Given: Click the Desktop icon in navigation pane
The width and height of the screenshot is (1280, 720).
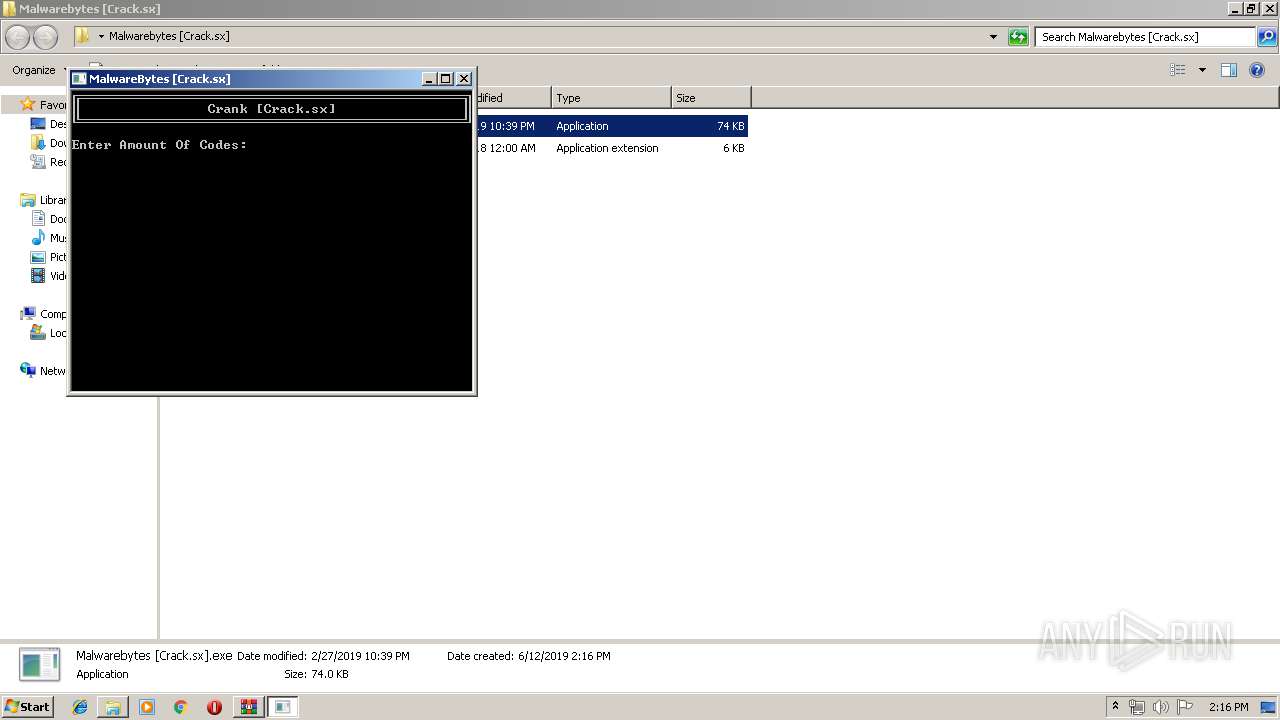Looking at the screenshot, I should [x=38, y=124].
